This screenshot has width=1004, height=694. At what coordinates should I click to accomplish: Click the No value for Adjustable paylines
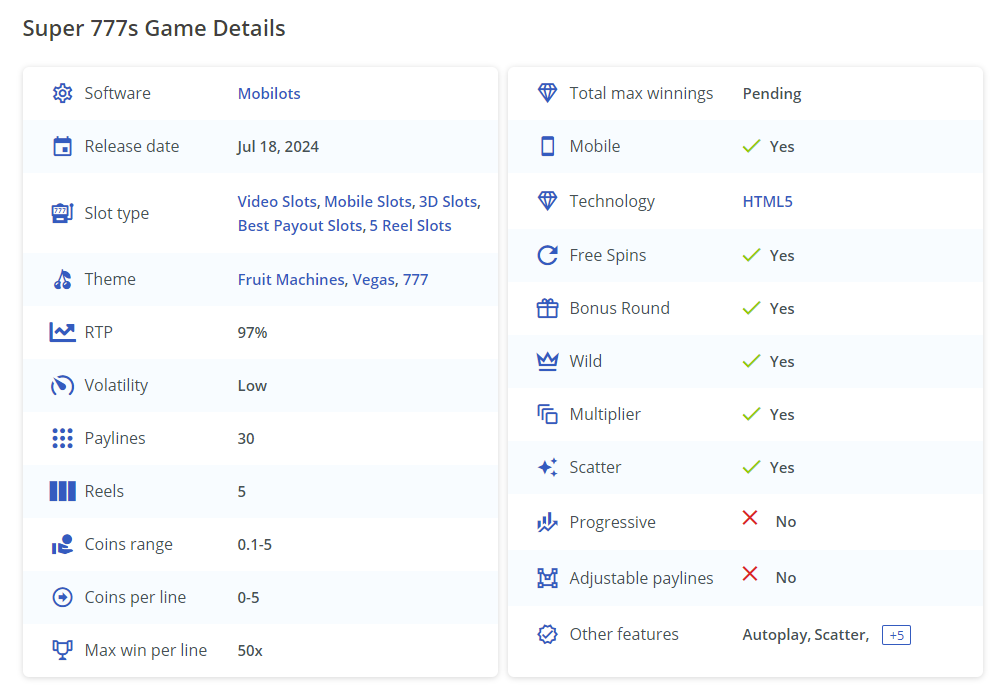pyautogui.click(x=786, y=578)
